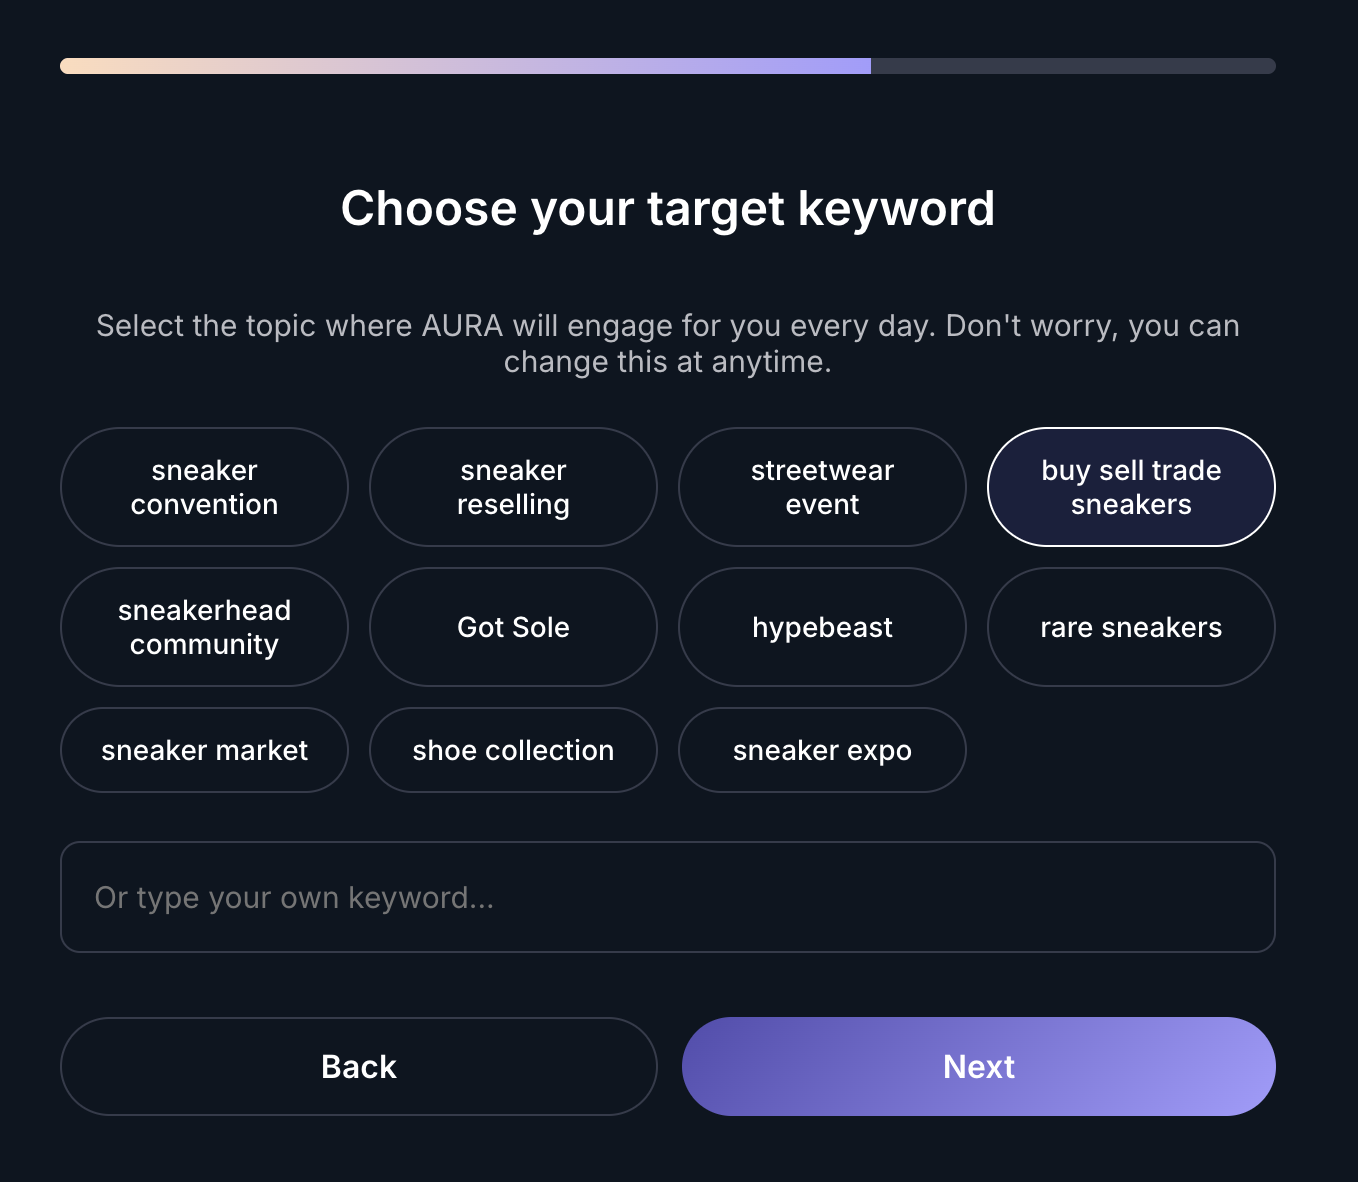Select the sneaker convention keyword
This screenshot has height=1182, width=1358.
point(204,487)
